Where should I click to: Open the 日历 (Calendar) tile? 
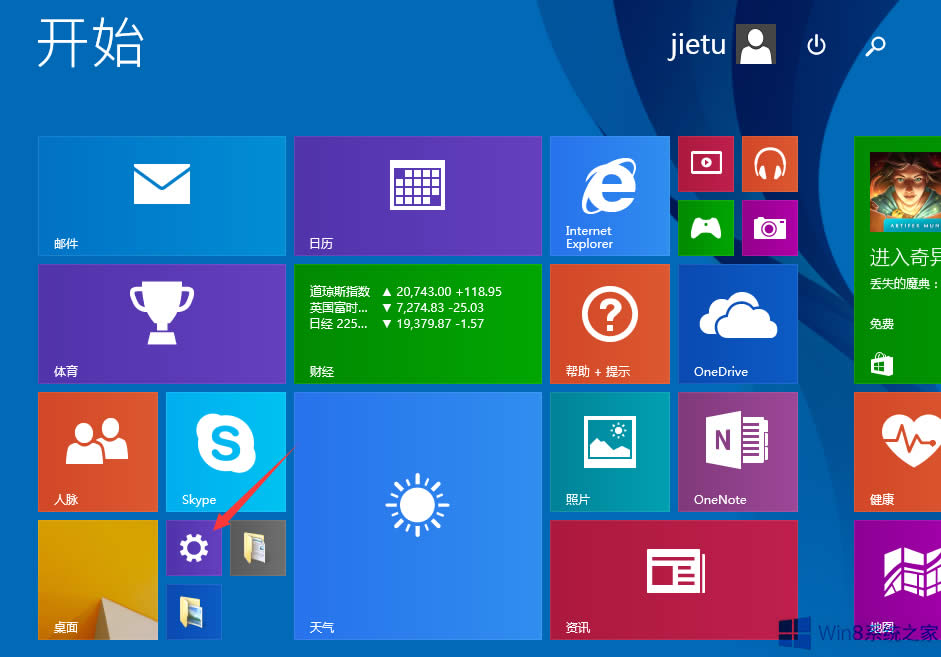[417, 195]
